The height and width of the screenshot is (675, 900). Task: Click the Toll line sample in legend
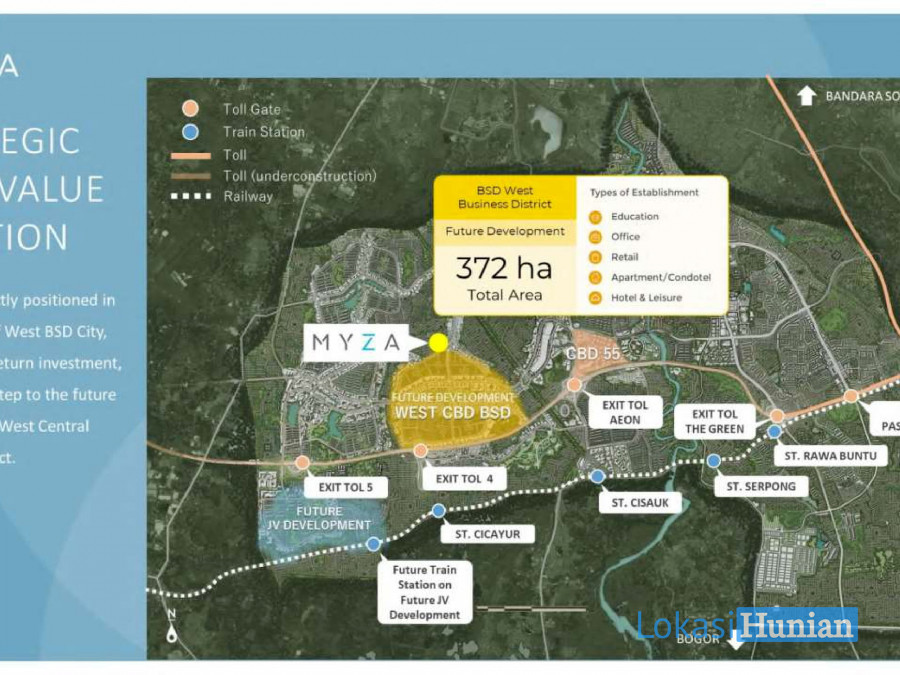[x=191, y=156]
